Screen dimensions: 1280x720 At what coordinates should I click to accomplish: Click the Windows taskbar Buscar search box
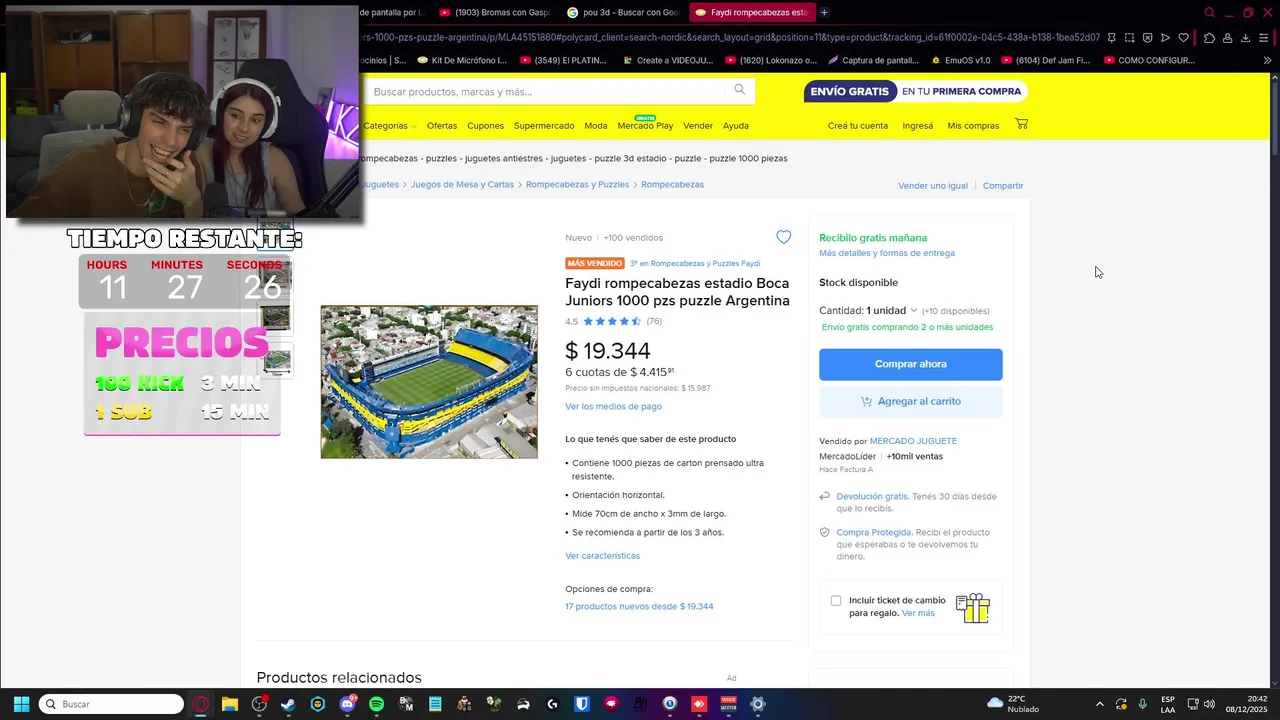(111, 704)
